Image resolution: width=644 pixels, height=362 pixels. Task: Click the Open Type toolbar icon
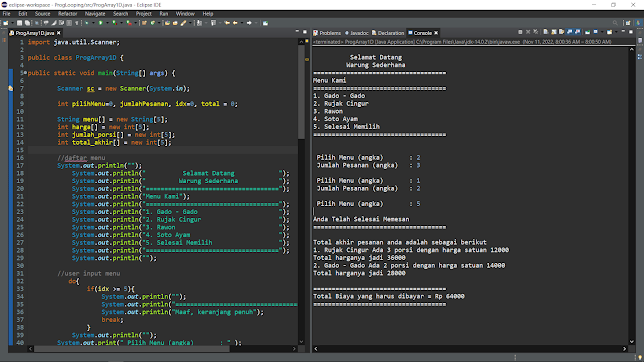tap(167, 23)
